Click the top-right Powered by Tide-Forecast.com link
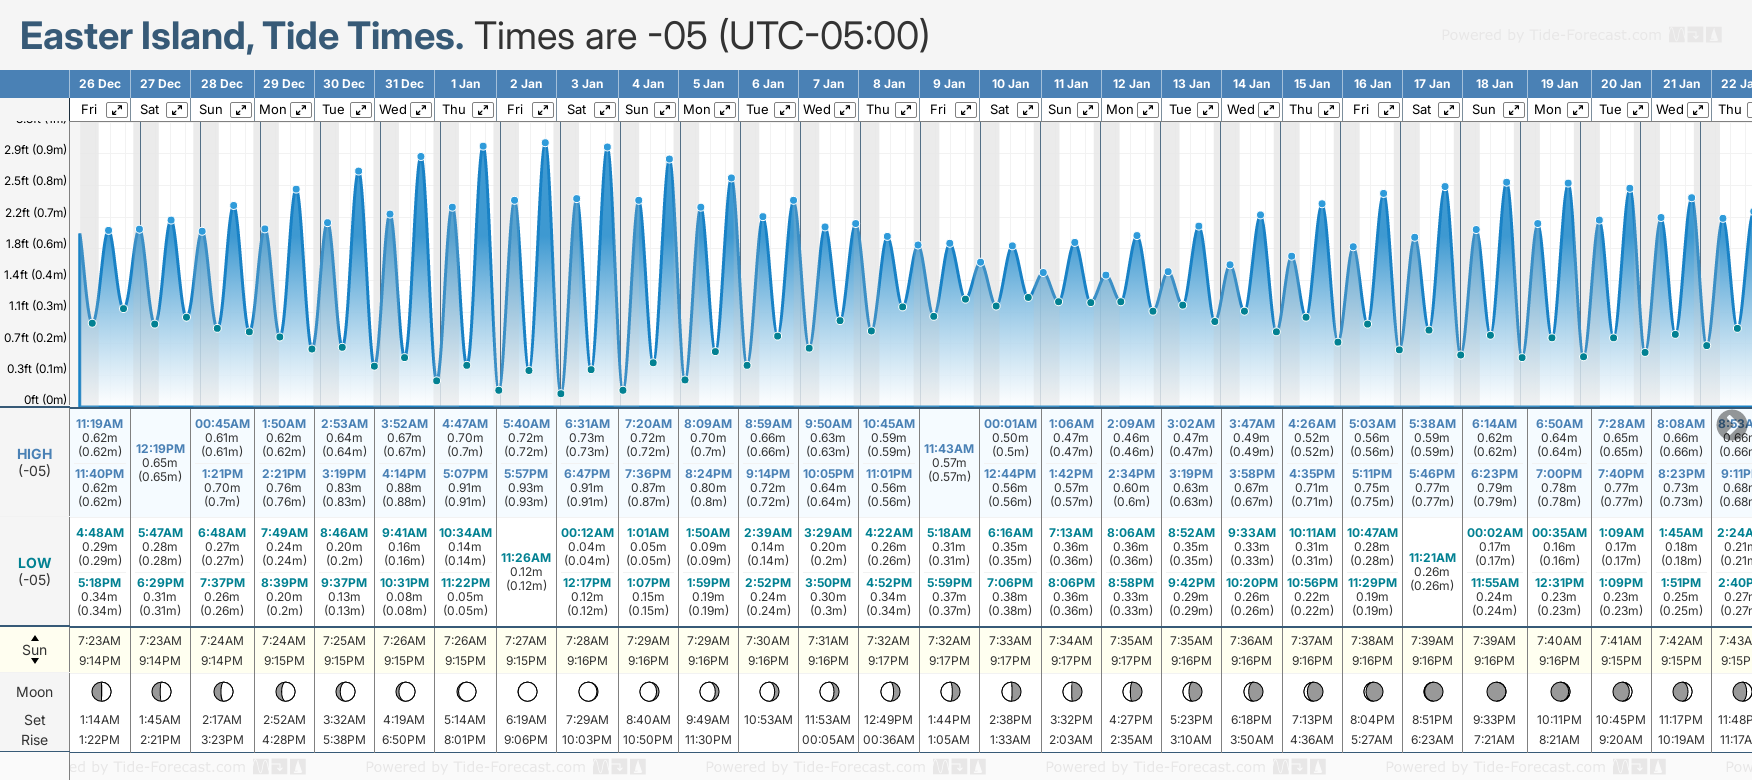 [1551, 35]
